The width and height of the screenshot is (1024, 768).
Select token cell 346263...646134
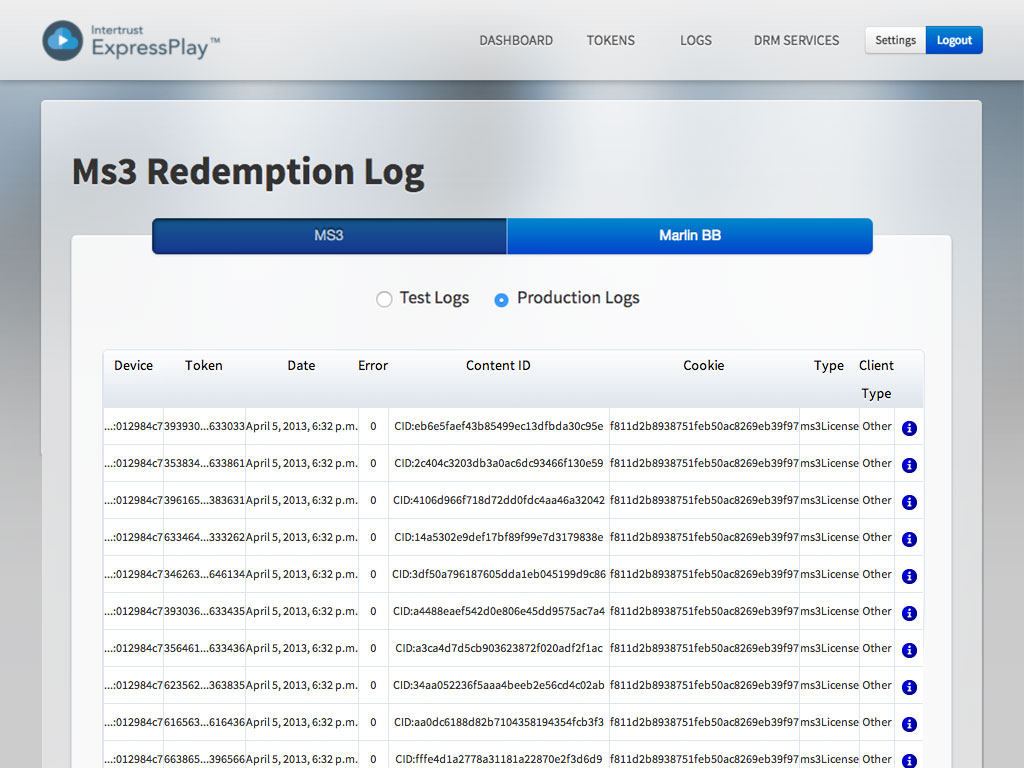pos(204,574)
